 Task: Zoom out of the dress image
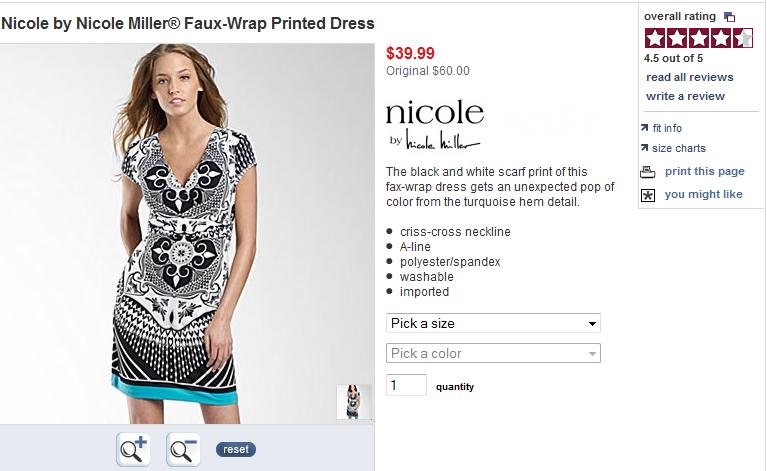(x=183, y=449)
